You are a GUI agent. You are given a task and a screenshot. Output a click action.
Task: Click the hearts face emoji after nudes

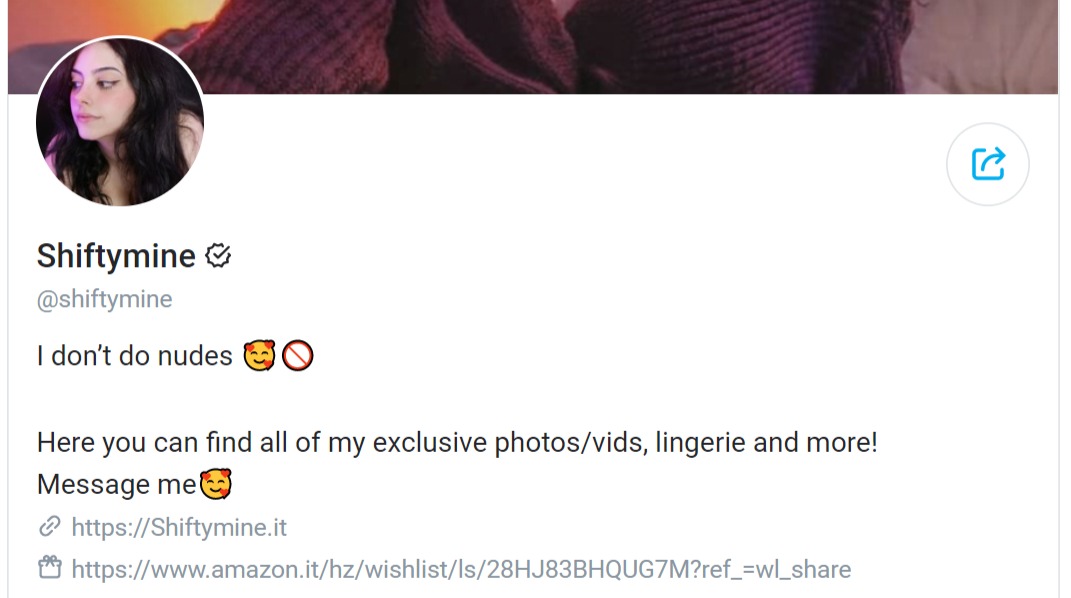tap(260, 356)
